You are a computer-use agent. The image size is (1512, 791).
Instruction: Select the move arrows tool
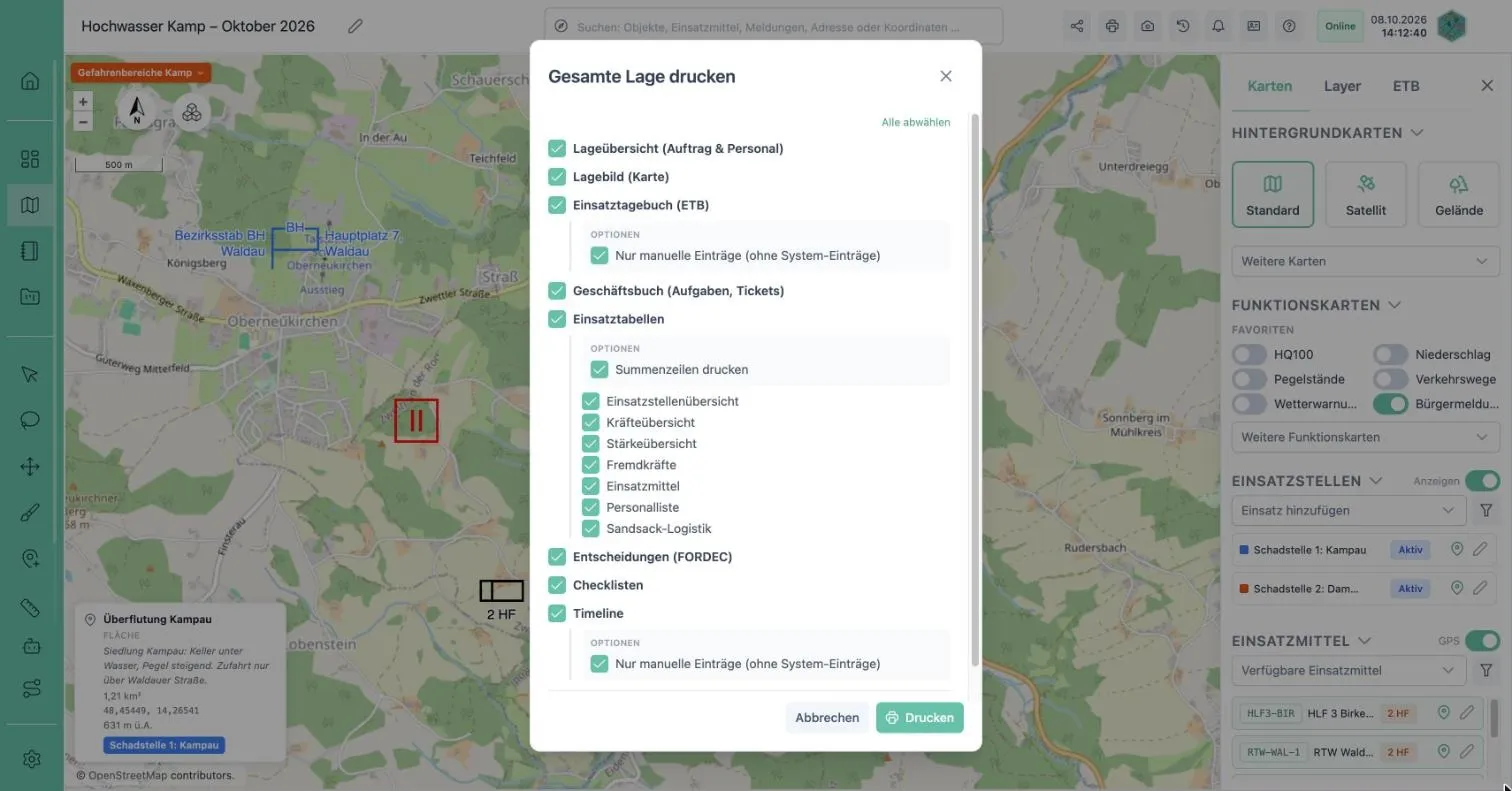pos(30,466)
